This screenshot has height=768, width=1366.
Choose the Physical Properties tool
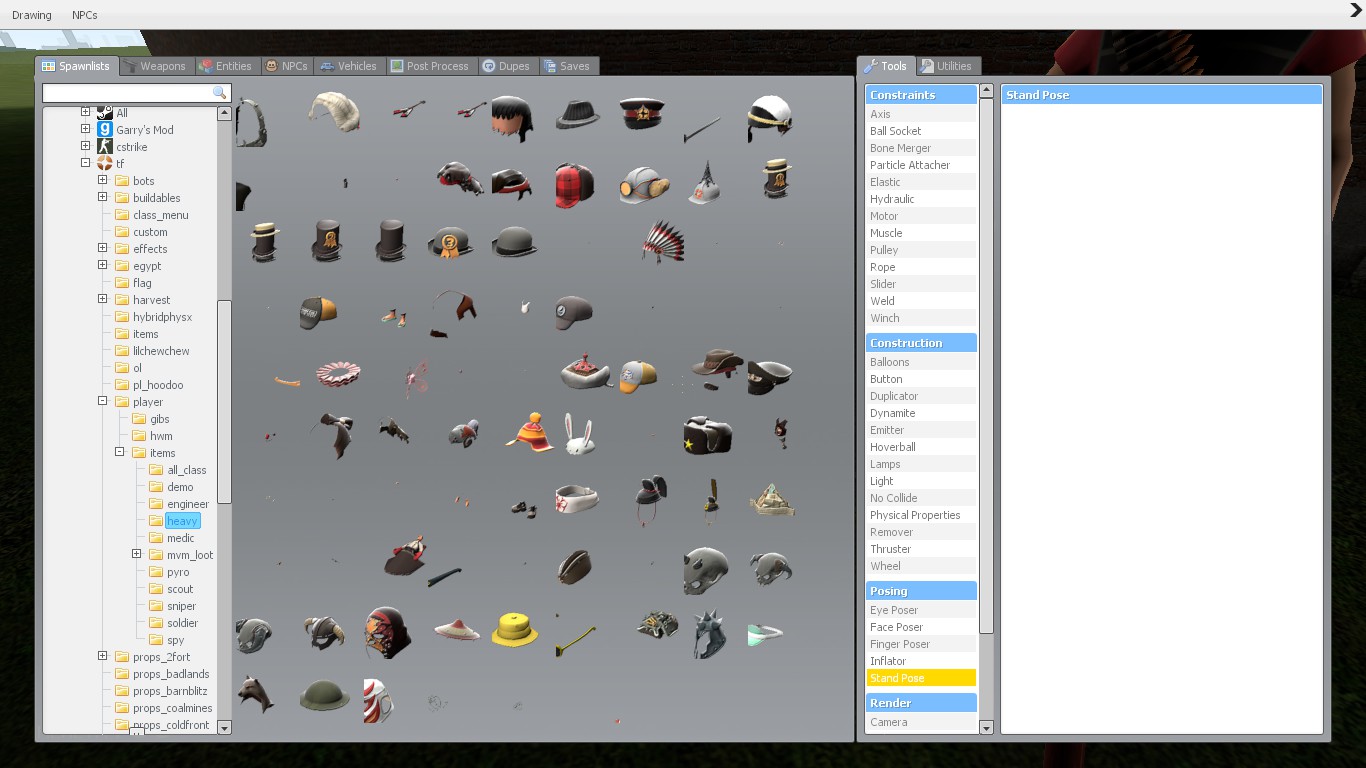tap(914, 515)
